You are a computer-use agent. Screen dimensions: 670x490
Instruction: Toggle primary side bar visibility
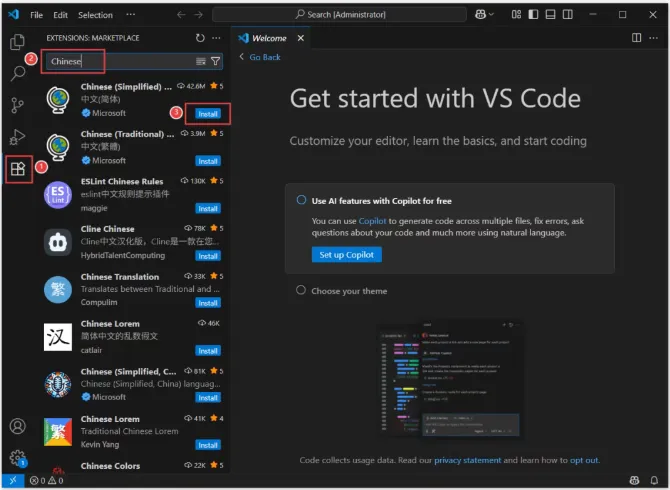point(533,15)
